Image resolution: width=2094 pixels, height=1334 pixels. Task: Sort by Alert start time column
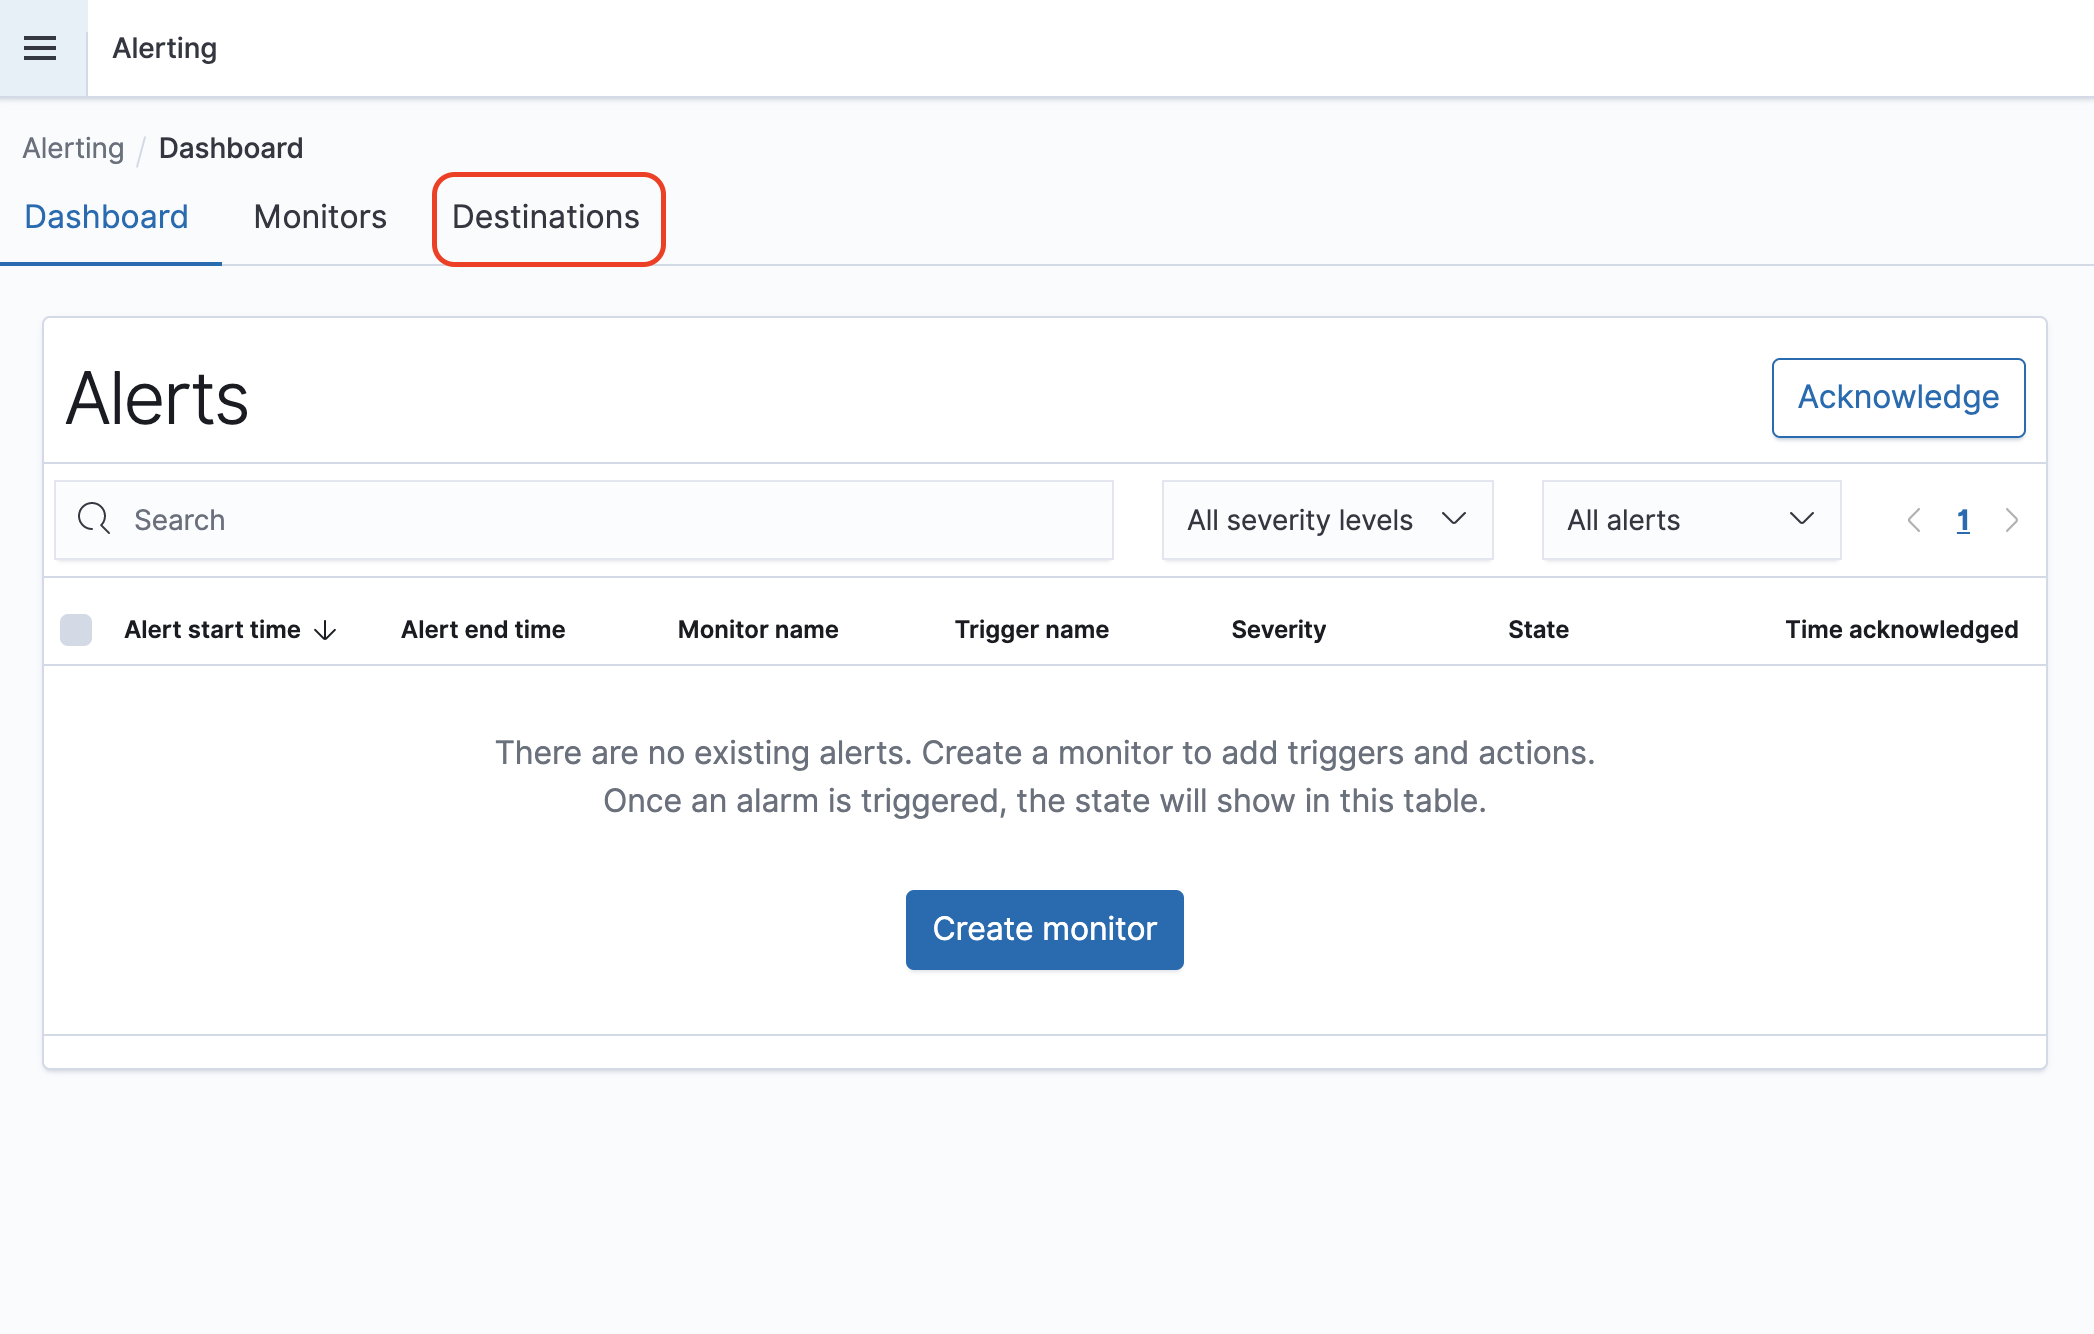[213, 630]
